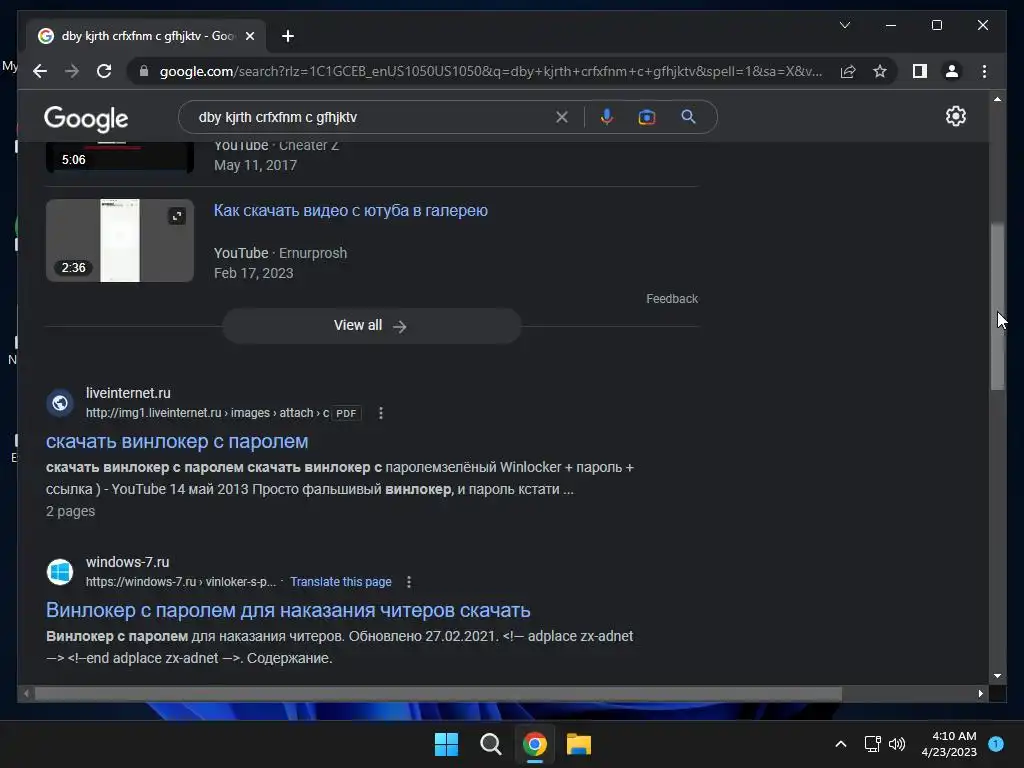Click the 'Feb 17, 2023' date

tap(253, 273)
